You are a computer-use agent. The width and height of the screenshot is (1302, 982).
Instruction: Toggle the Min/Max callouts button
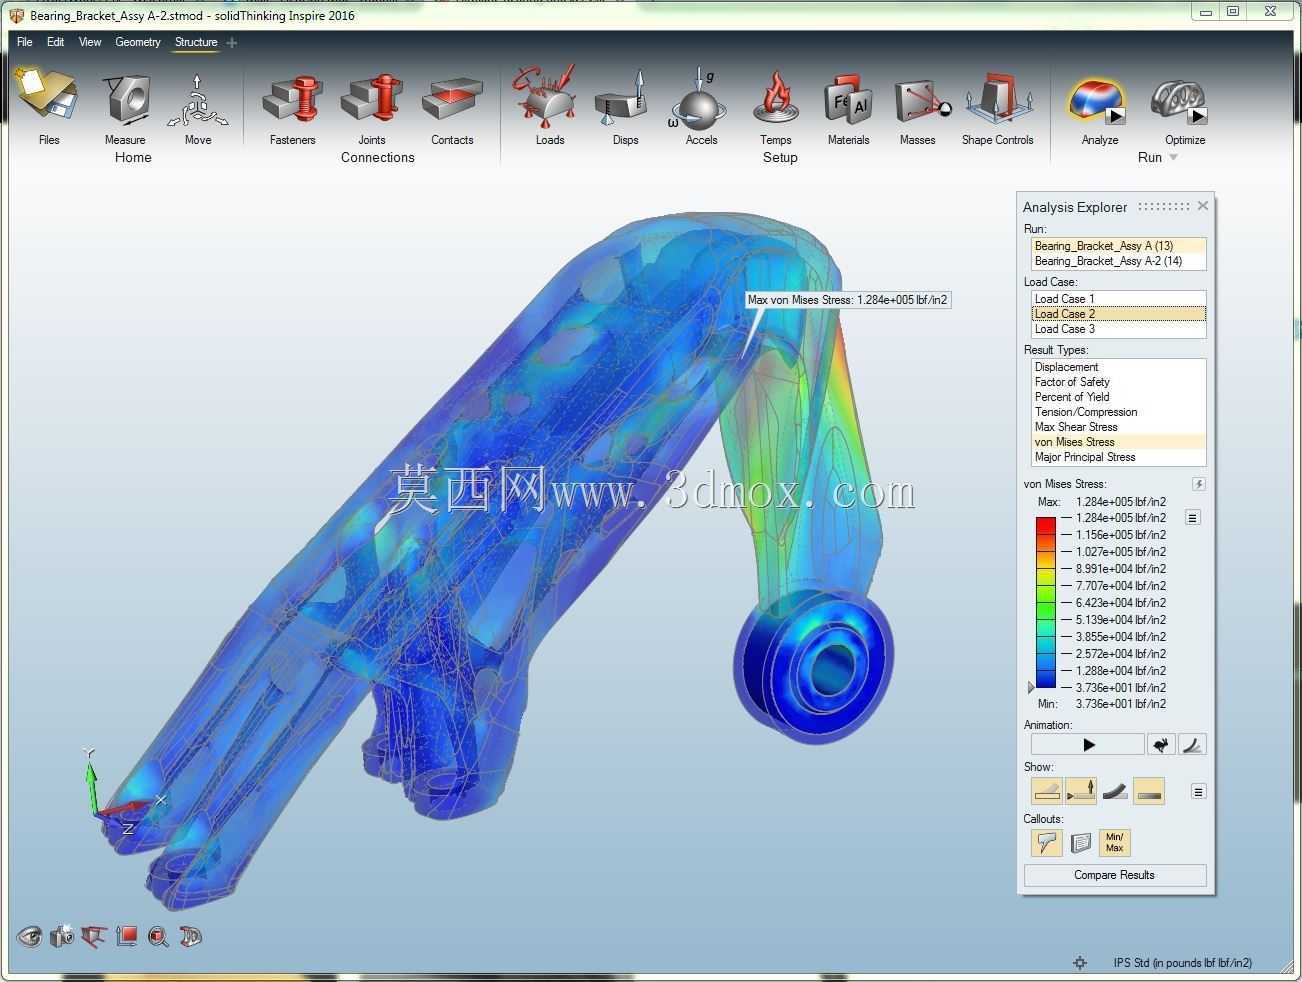(1114, 843)
